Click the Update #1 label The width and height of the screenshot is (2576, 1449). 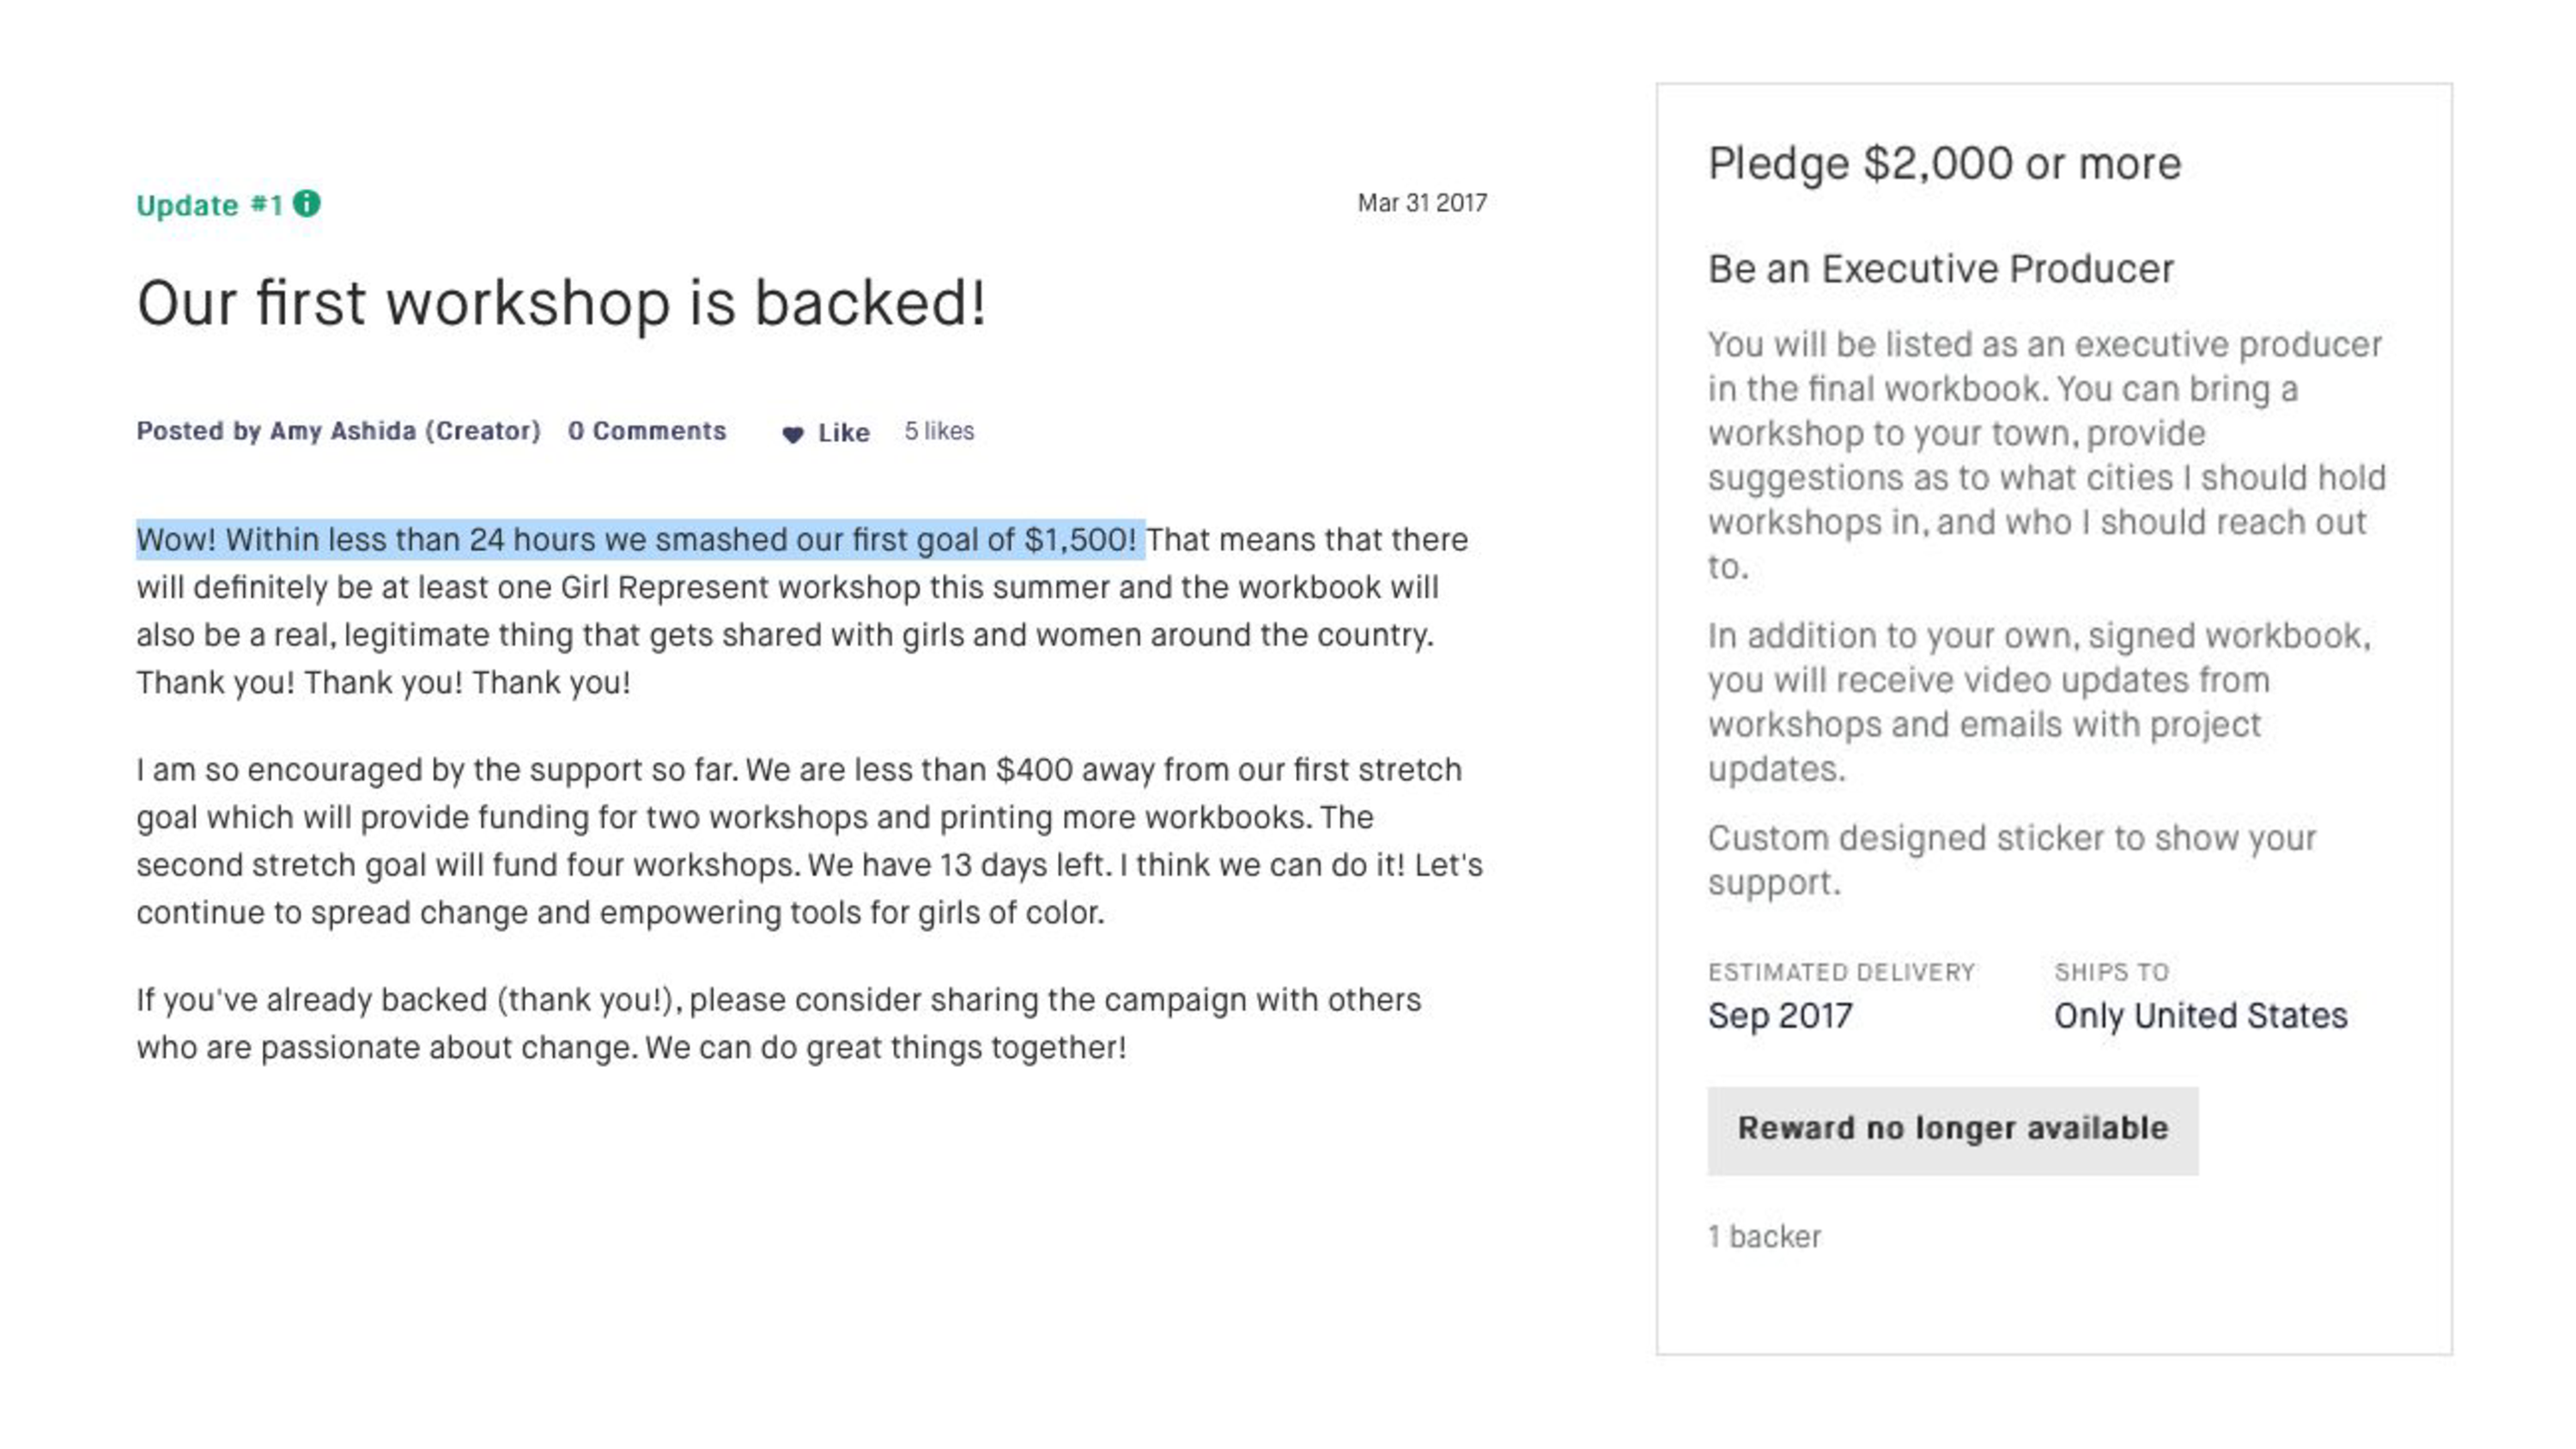pyautogui.click(x=210, y=205)
